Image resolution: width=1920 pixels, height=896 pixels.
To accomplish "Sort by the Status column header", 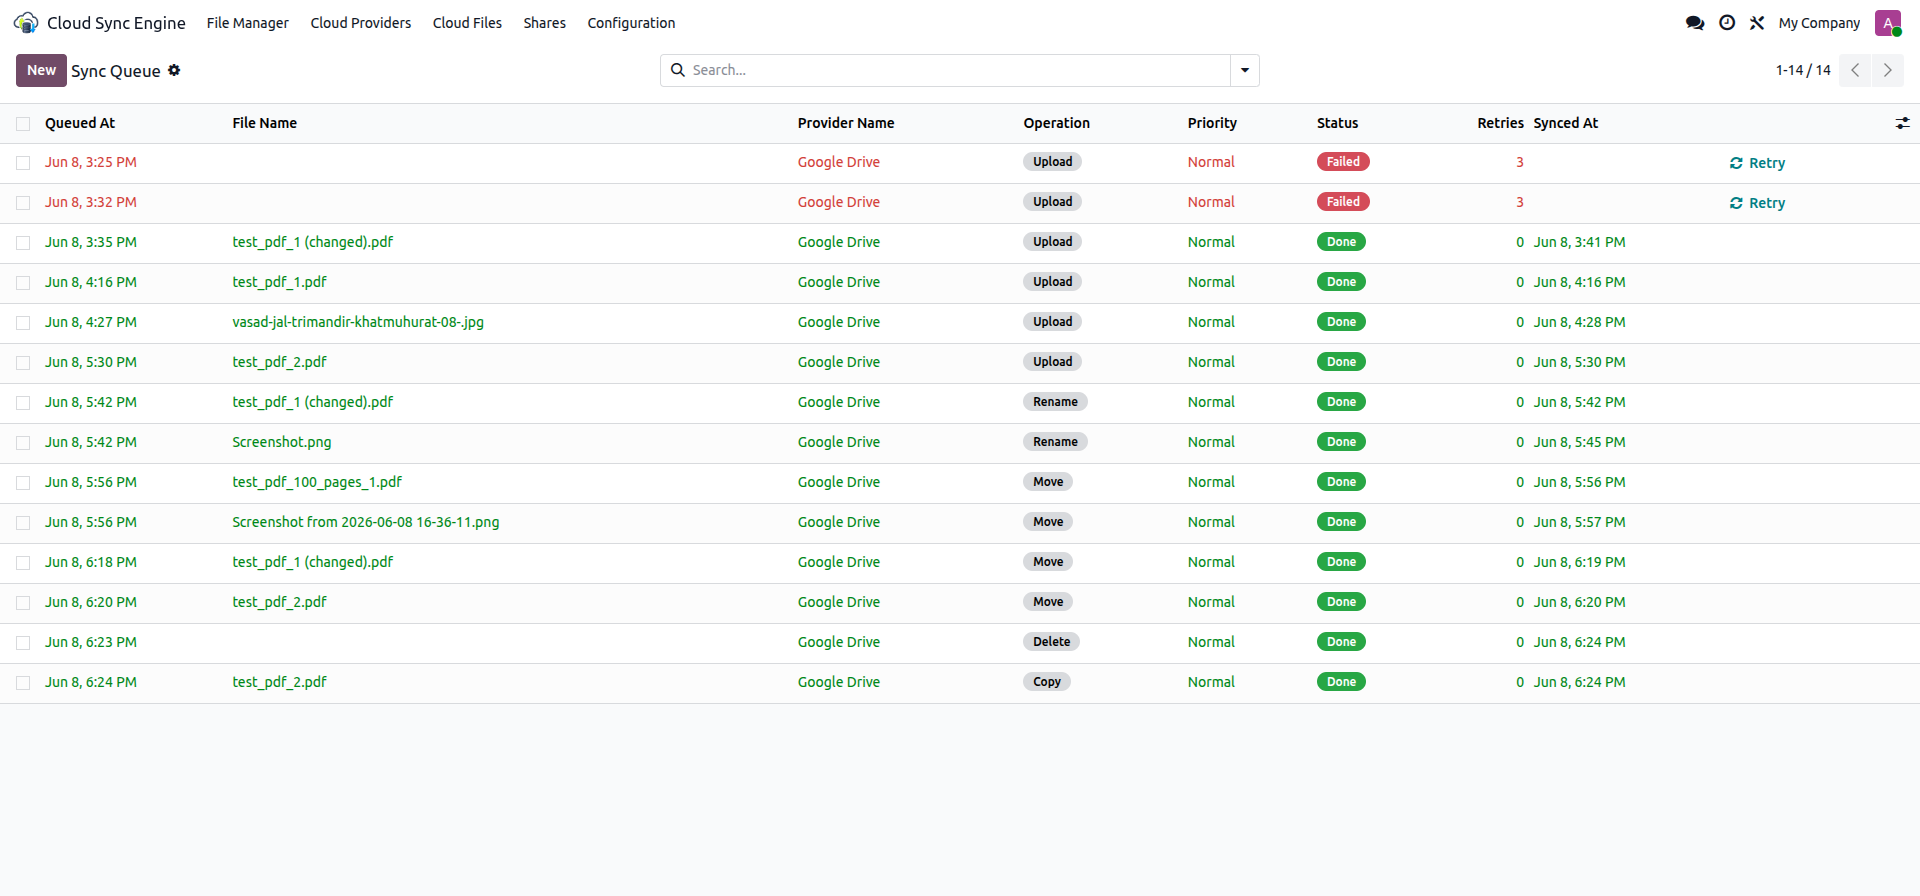I will (1338, 123).
